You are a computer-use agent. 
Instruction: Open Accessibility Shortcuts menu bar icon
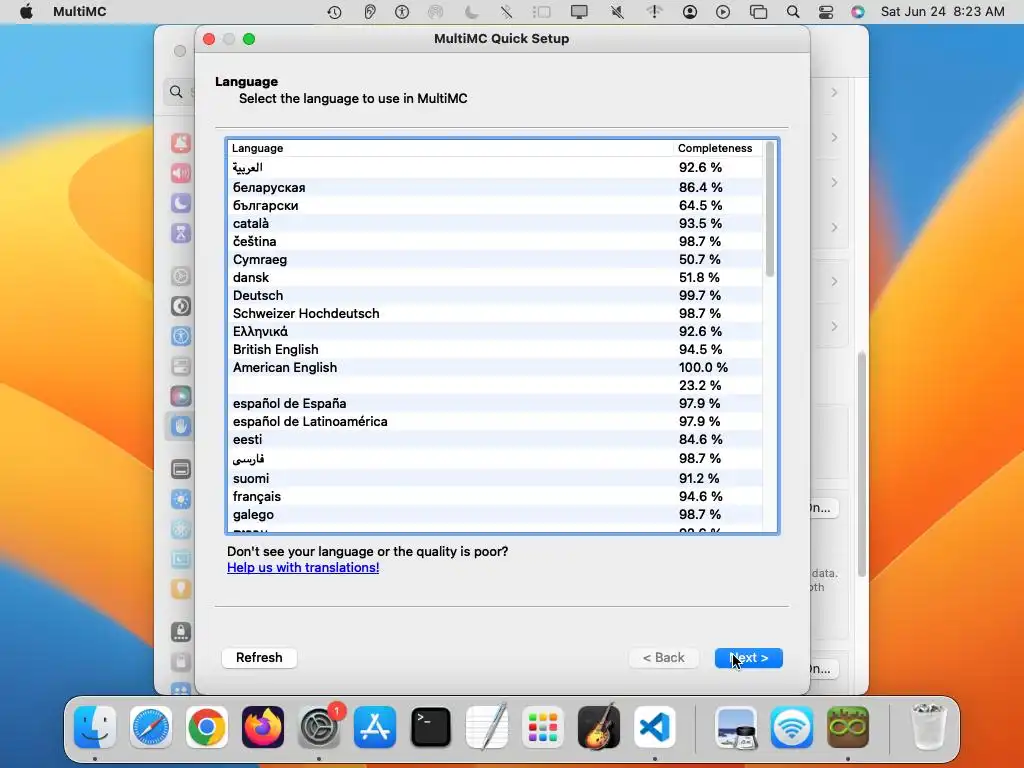402,12
